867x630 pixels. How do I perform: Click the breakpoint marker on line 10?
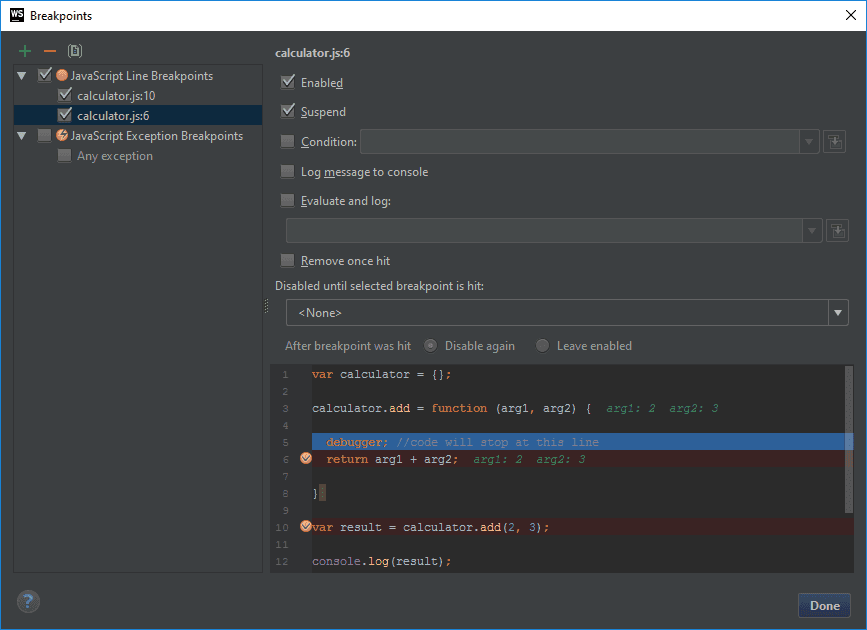coord(306,526)
